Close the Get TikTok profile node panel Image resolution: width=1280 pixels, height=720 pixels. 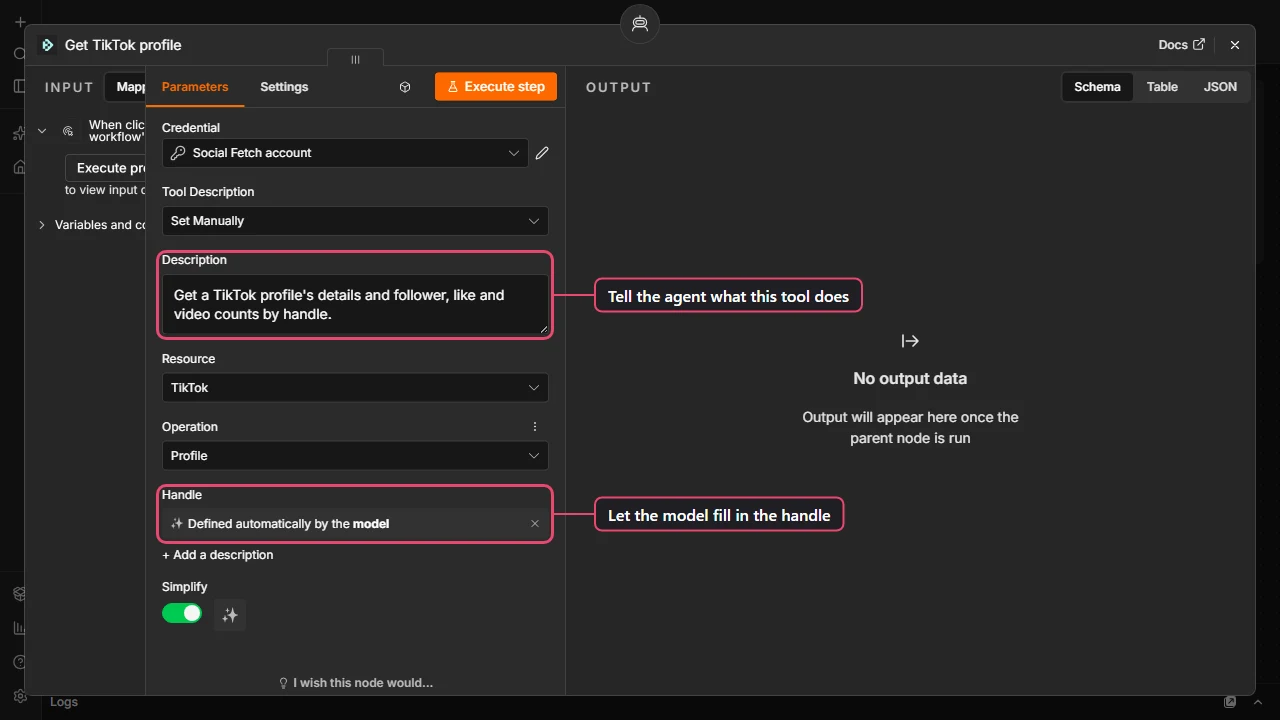1235,45
